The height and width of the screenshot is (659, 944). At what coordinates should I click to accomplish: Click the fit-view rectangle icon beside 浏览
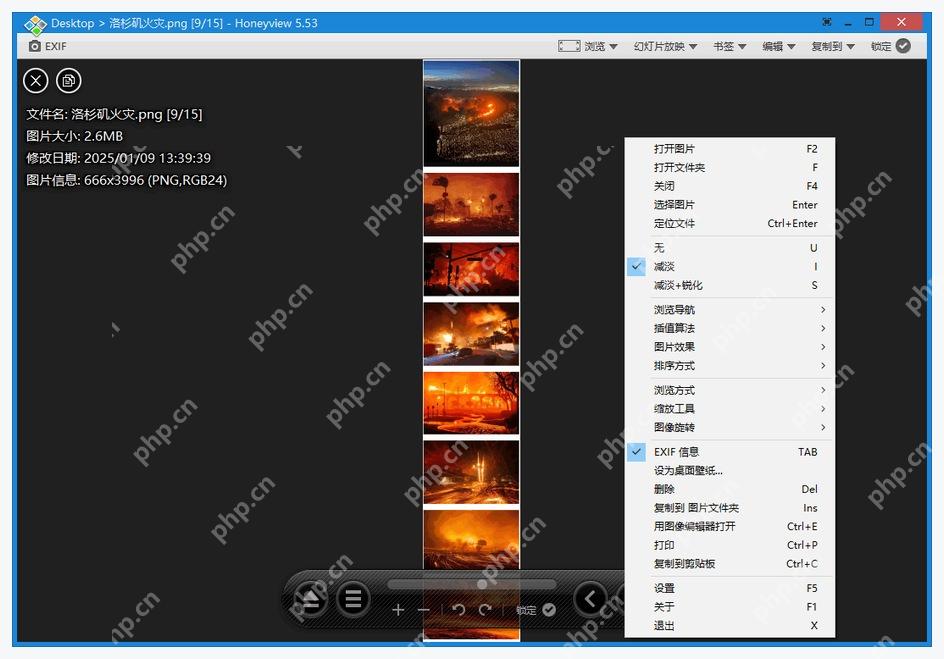569,46
